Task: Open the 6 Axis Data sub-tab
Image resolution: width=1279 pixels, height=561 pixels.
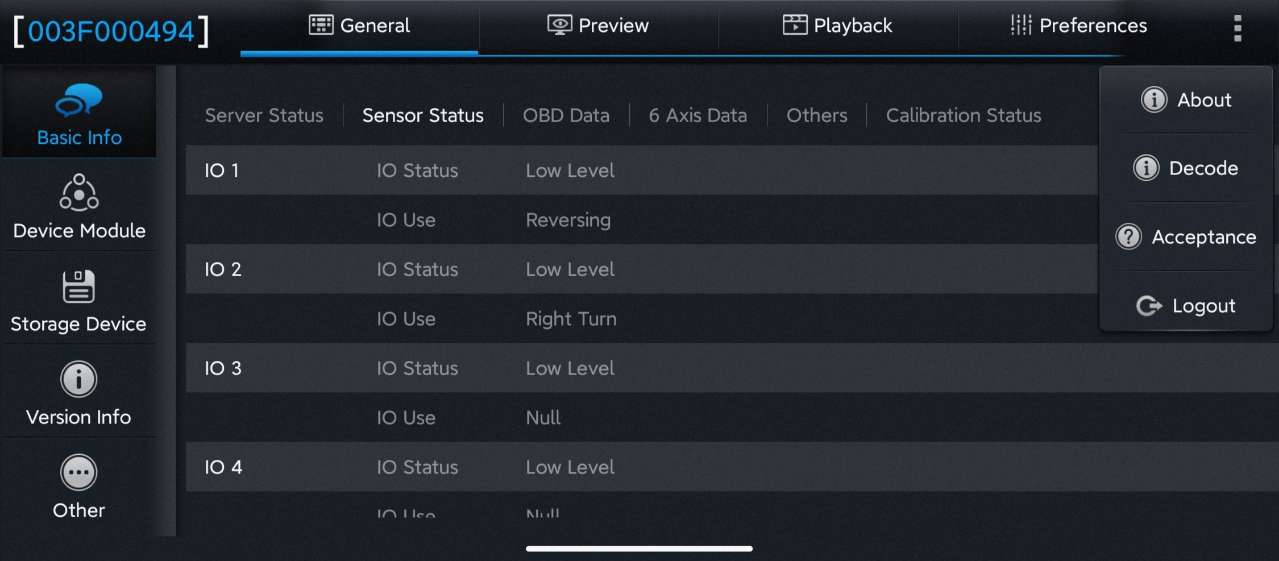Action: click(x=698, y=116)
